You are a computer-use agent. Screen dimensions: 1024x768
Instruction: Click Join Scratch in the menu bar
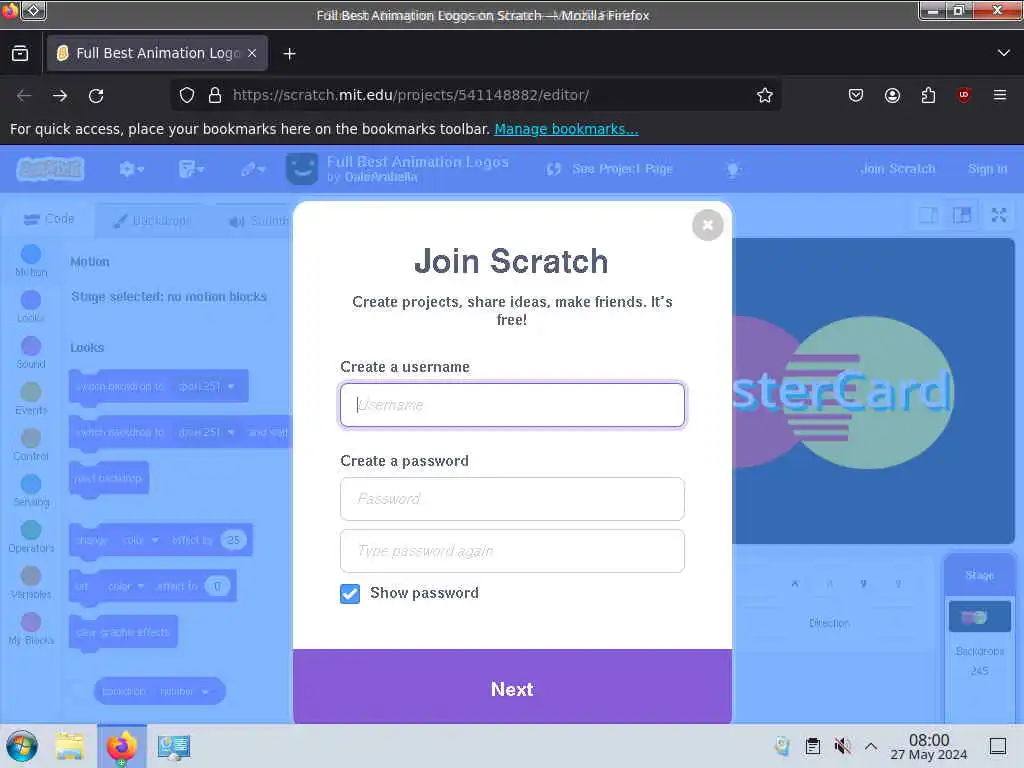pos(898,169)
